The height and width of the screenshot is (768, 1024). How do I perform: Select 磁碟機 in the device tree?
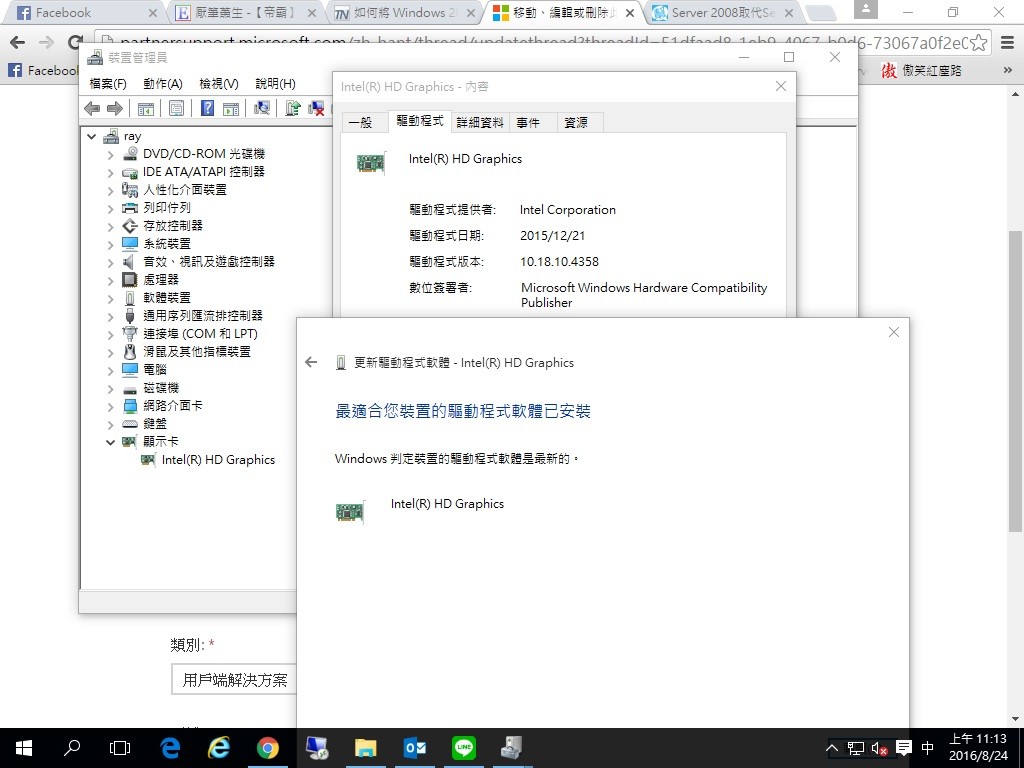pyautogui.click(x=161, y=387)
